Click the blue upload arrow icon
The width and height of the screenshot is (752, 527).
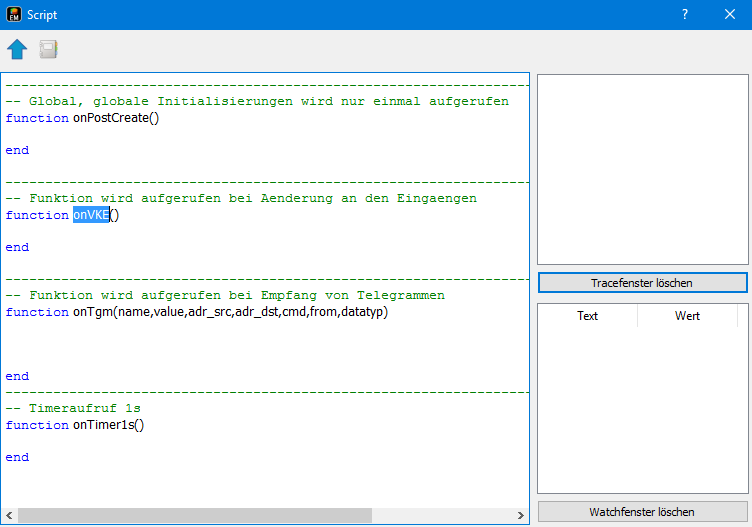click(x=17, y=49)
